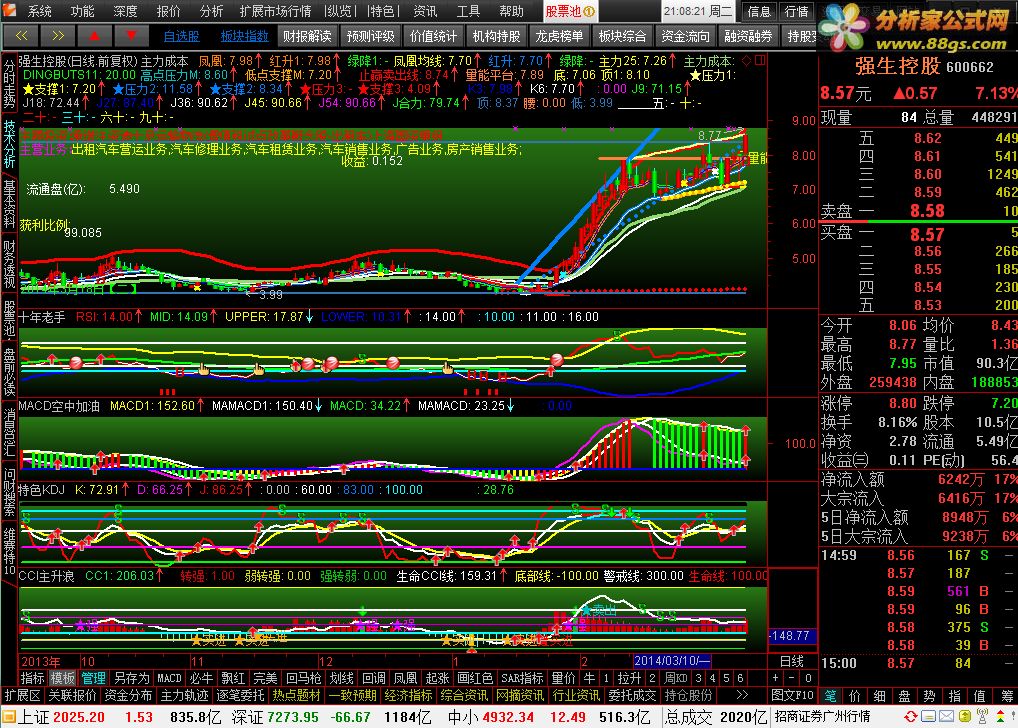Select 盘前必读 in left sidebar
Screen dimensions: 1018x728
[x=9, y=372]
